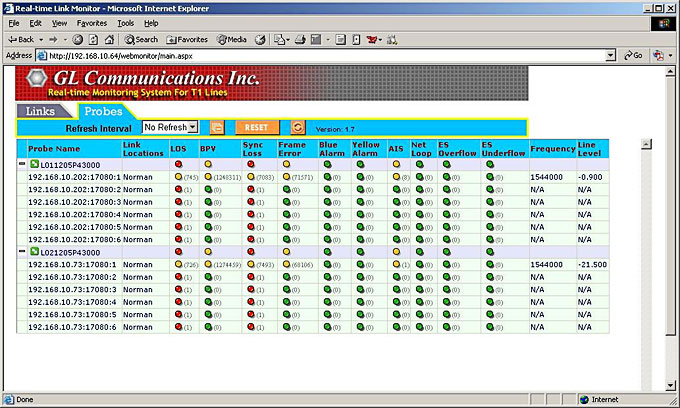Click probe name 192.168.10.73:17080:3
Viewport: 680px width, 408px height.
click(x=72, y=289)
